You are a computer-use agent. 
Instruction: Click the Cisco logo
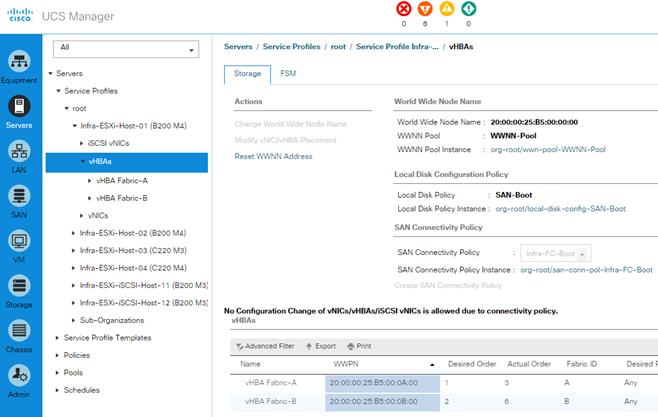20,15
